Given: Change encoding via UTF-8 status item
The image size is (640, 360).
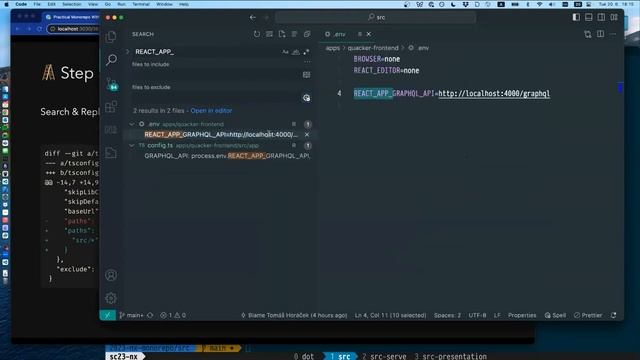Looking at the screenshot, I should (x=477, y=315).
